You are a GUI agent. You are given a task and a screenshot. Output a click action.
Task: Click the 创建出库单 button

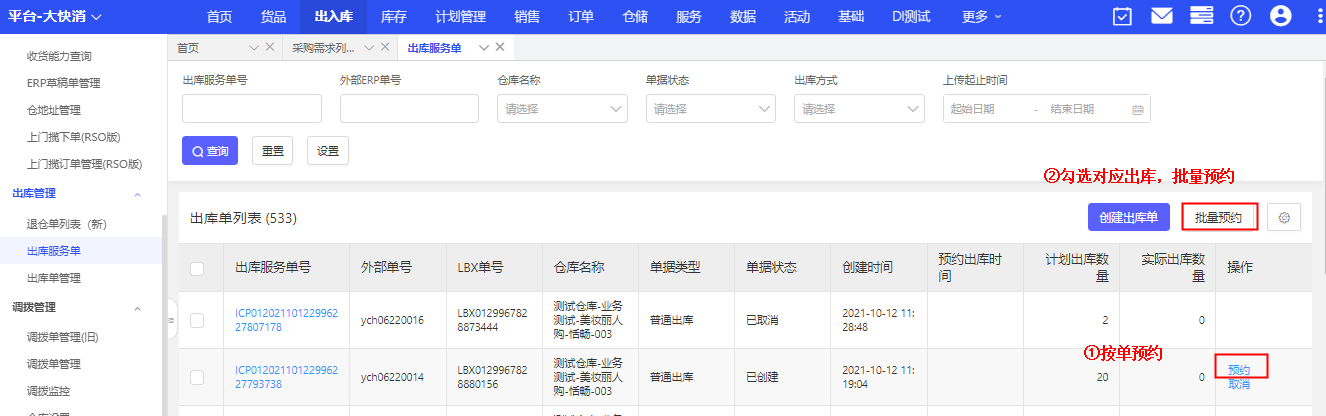(x=1128, y=217)
